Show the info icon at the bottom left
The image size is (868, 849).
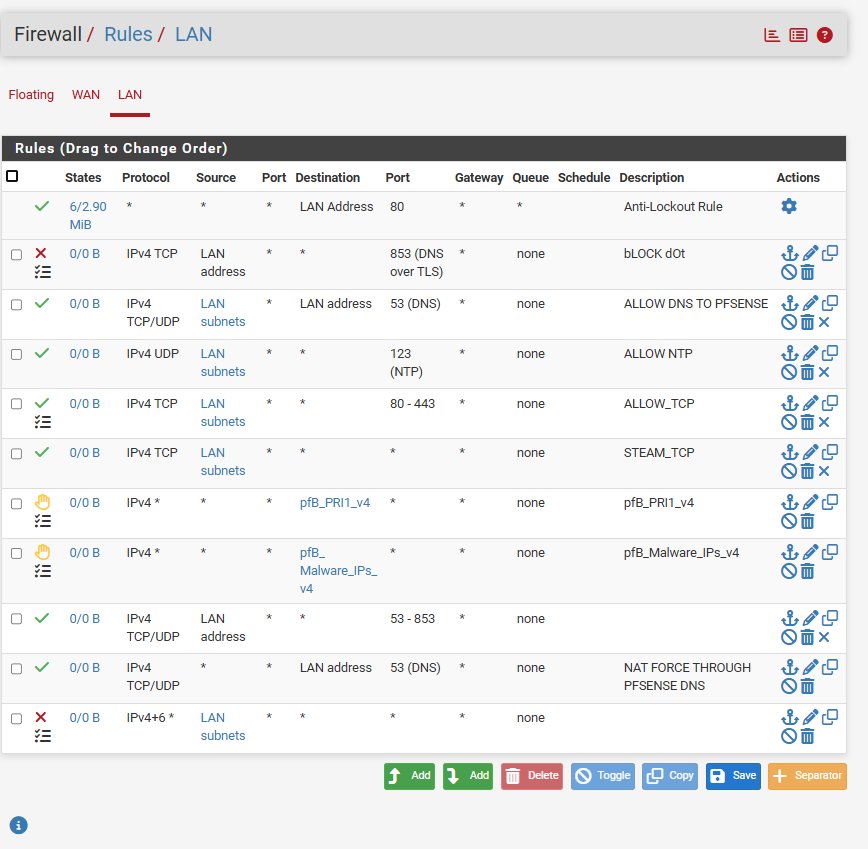(x=18, y=825)
